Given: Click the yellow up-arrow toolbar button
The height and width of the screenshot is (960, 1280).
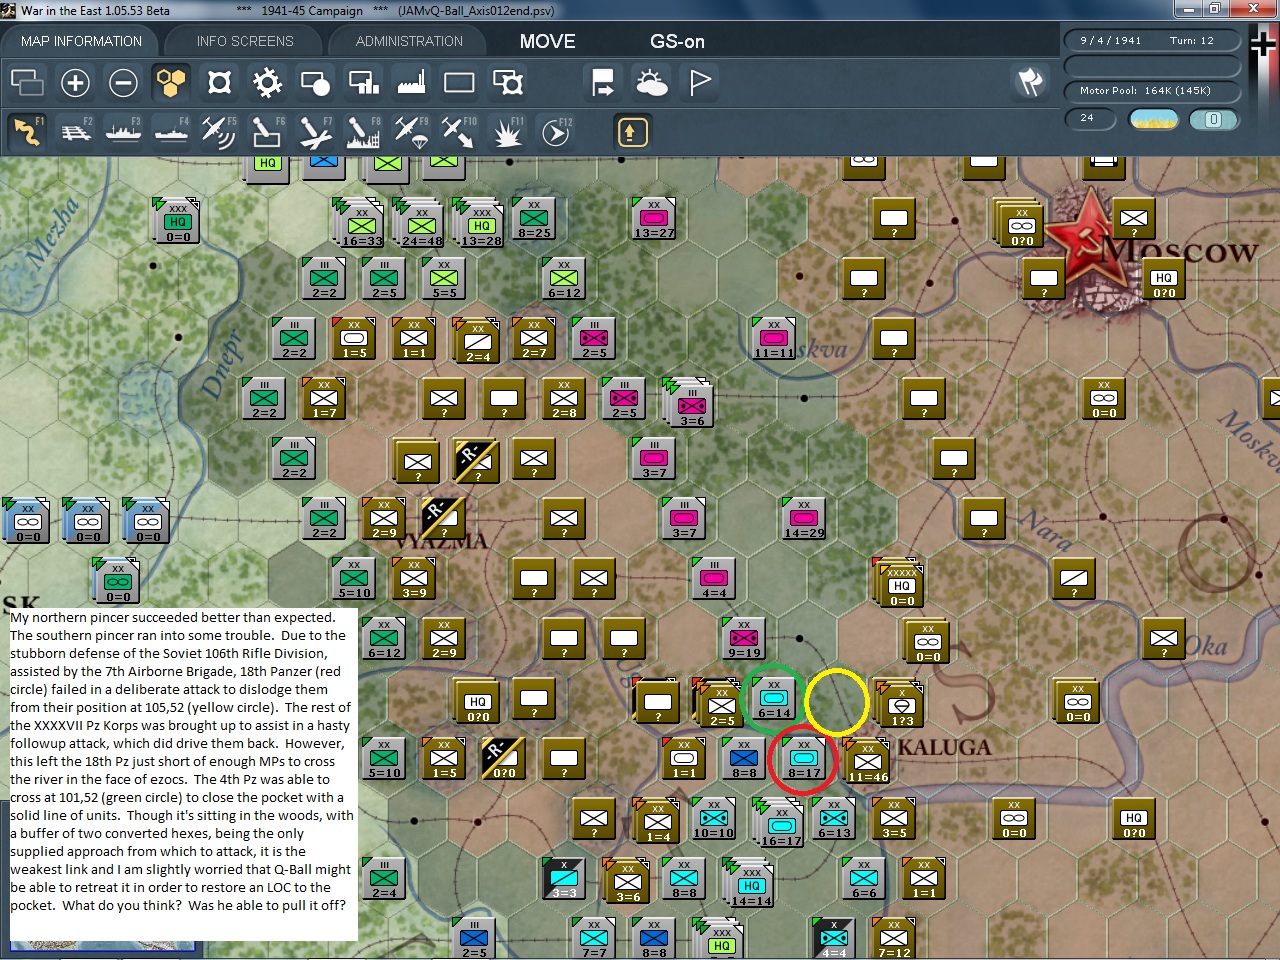Looking at the screenshot, I should click(x=632, y=132).
